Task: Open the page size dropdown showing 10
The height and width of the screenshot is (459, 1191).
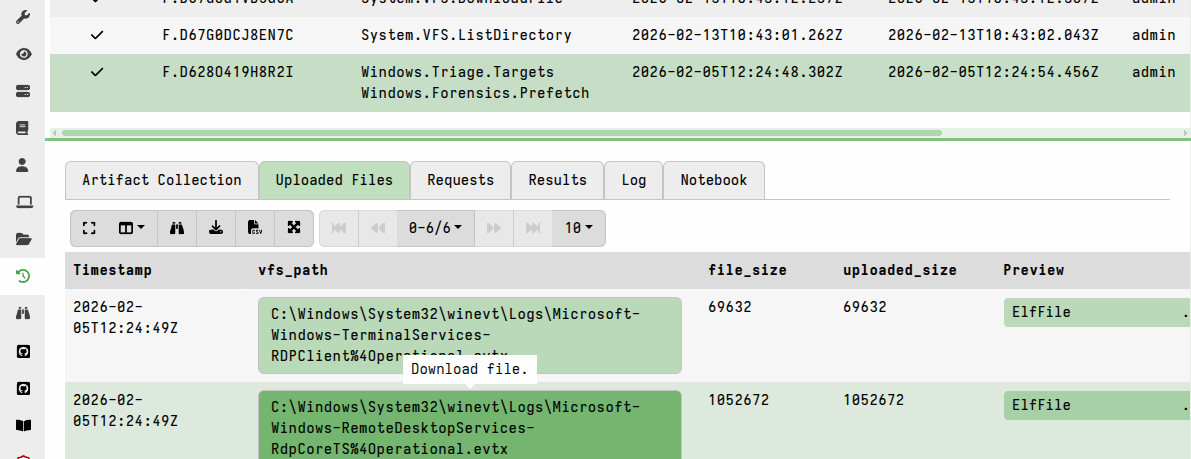Action: pyautogui.click(x=578, y=228)
